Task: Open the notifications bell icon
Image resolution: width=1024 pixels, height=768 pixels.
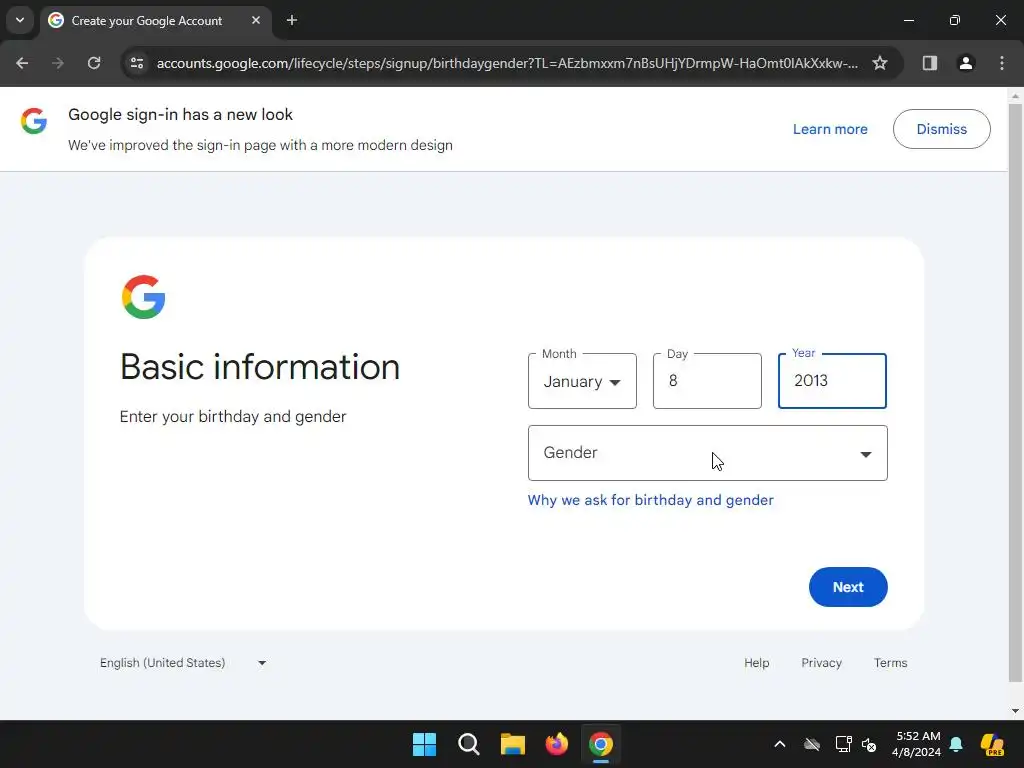Action: pos(956,744)
